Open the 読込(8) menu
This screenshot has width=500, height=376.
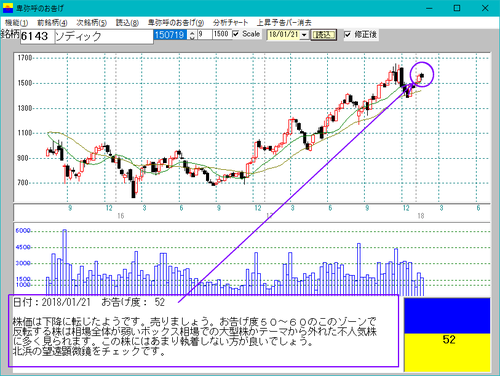(127, 23)
